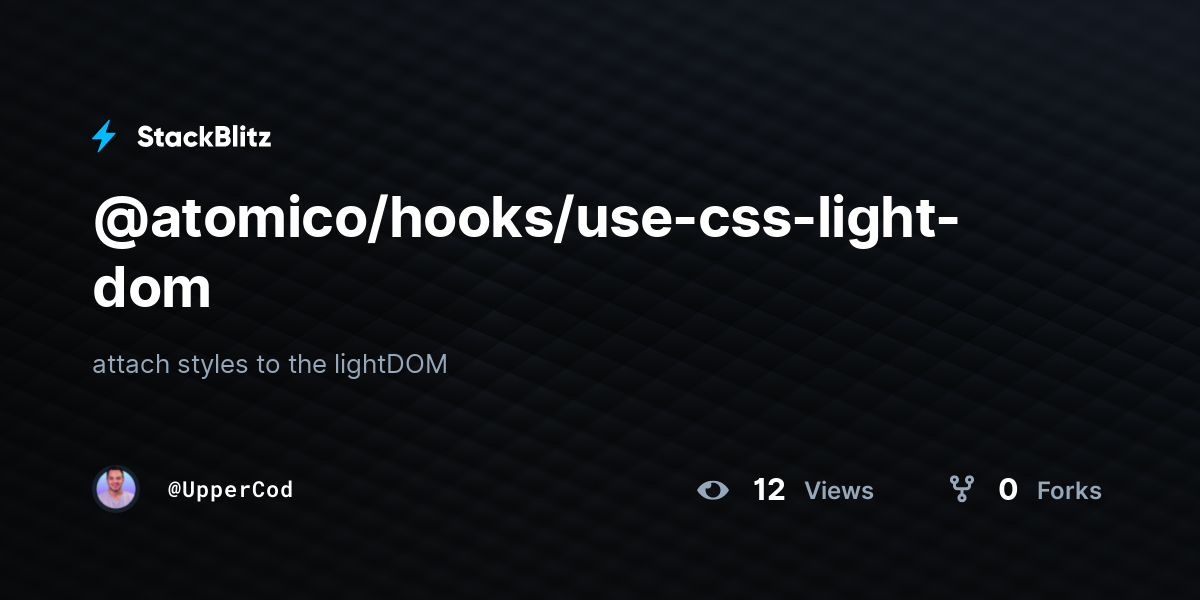The image size is (1200, 600).
Task: Open the StackBlitz wordmark link
Action: 204,137
